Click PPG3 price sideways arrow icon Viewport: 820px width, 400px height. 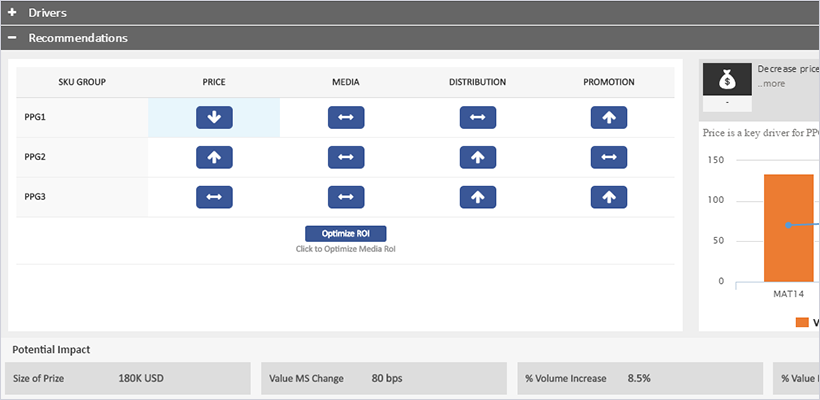214,197
